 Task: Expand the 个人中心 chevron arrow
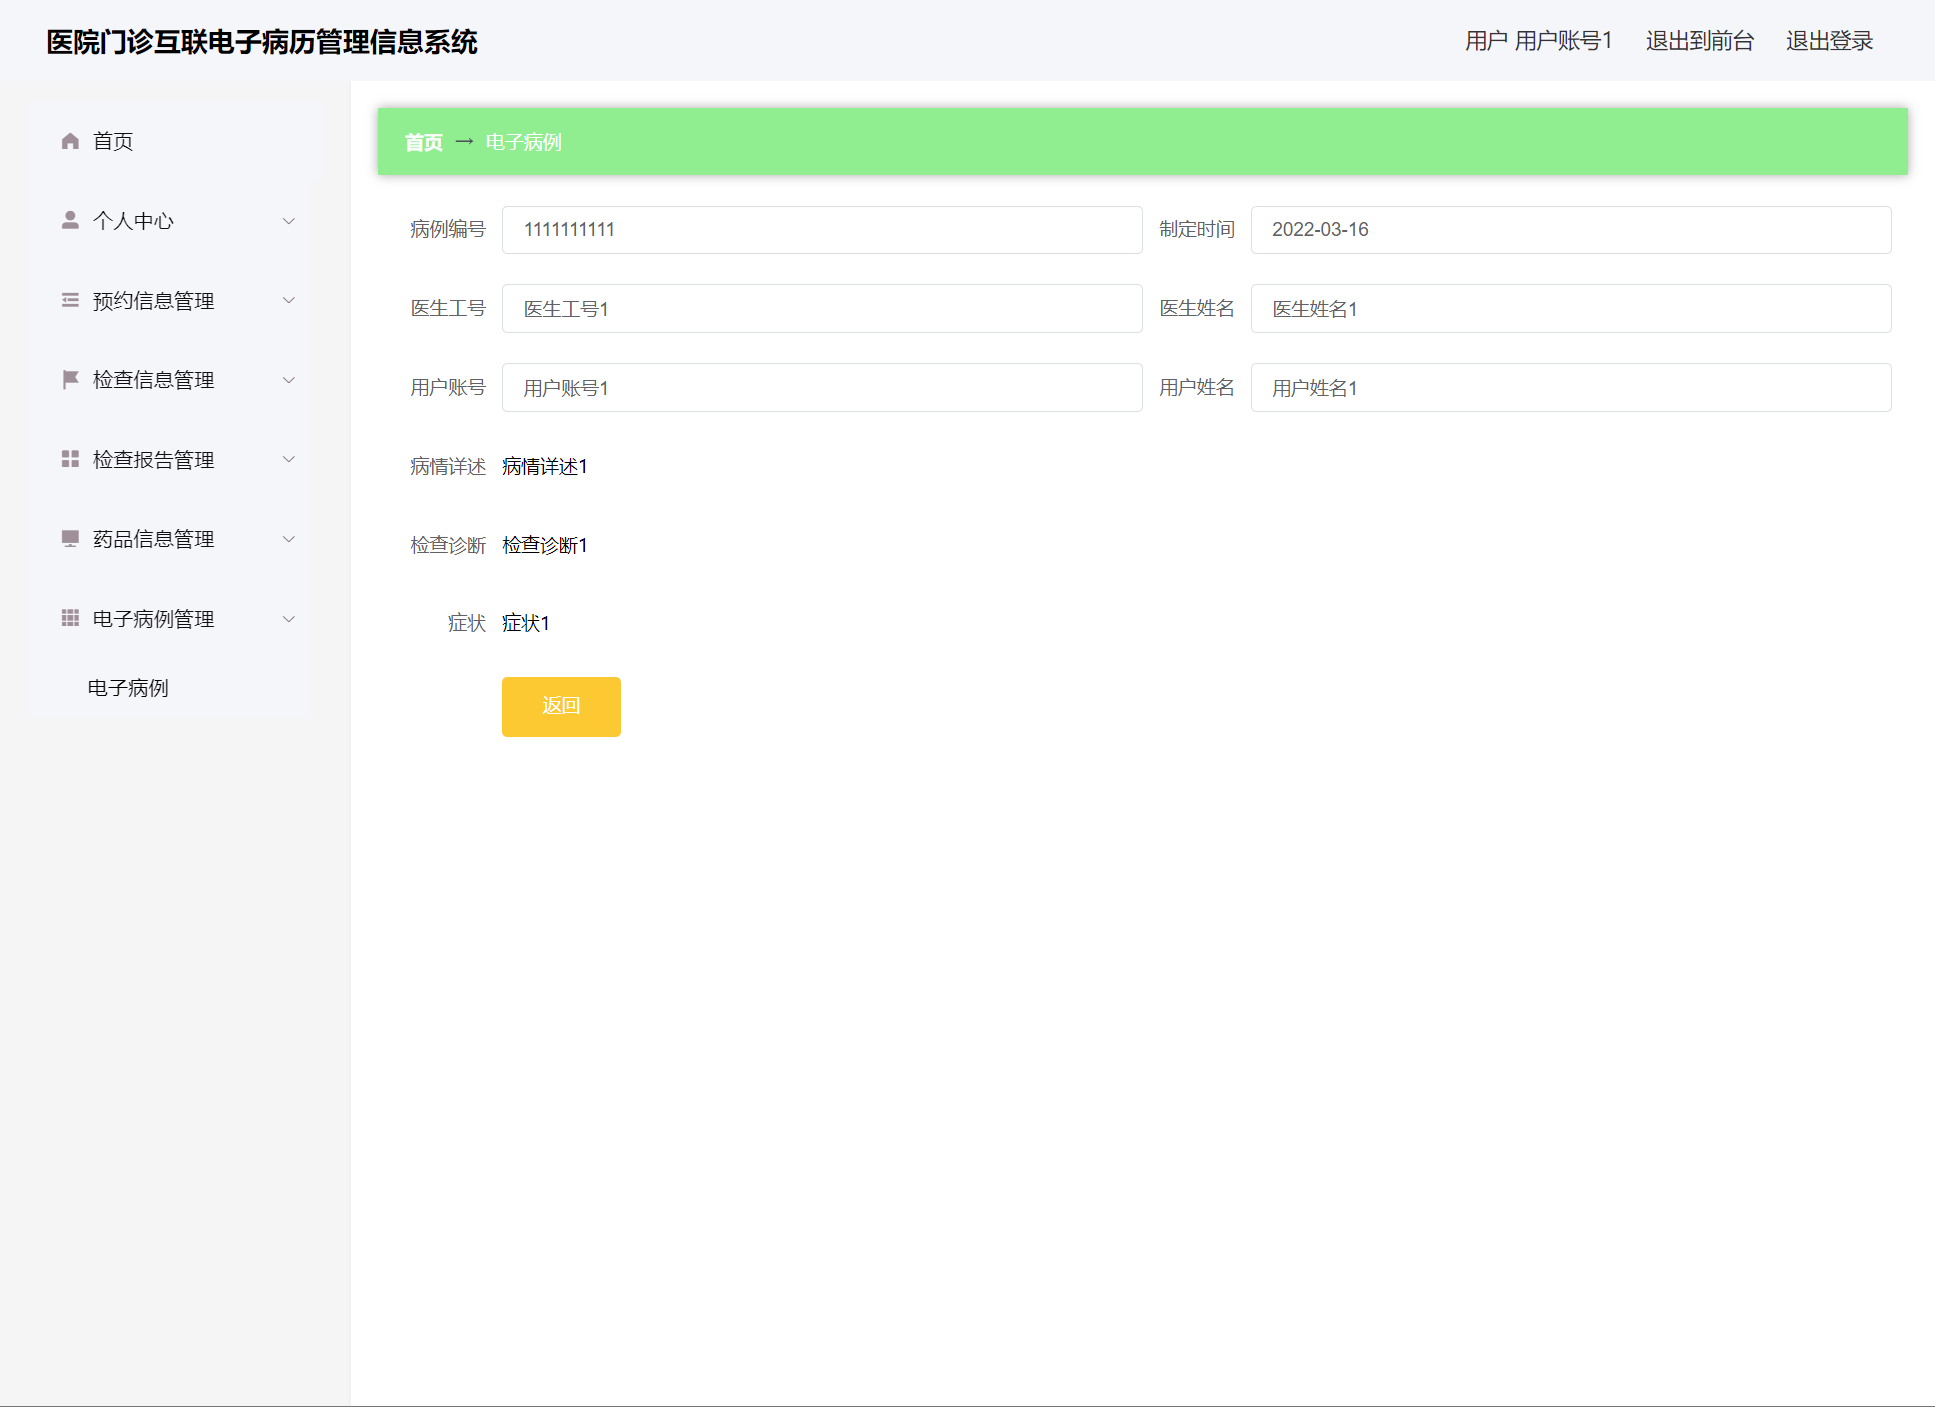(x=289, y=221)
